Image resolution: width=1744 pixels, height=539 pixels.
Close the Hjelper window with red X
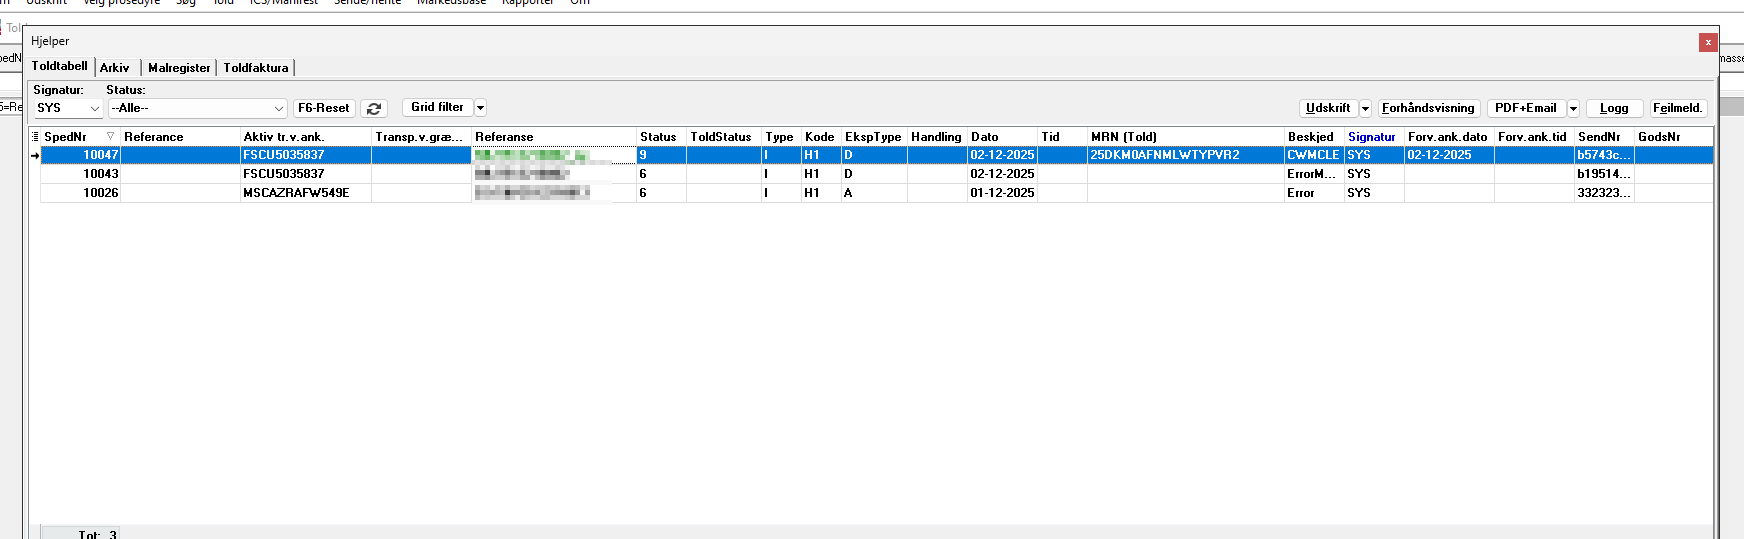point(1708,42)
